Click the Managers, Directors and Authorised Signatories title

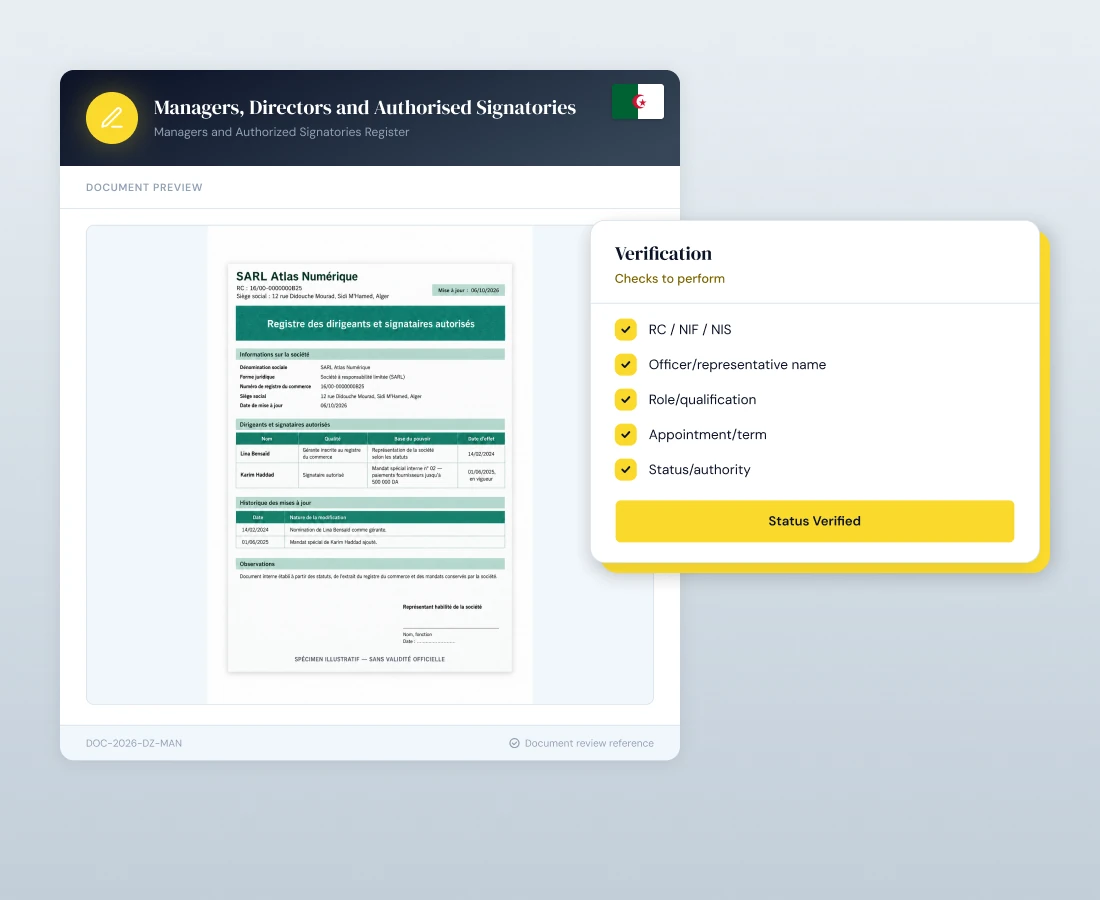click(365, 107)
